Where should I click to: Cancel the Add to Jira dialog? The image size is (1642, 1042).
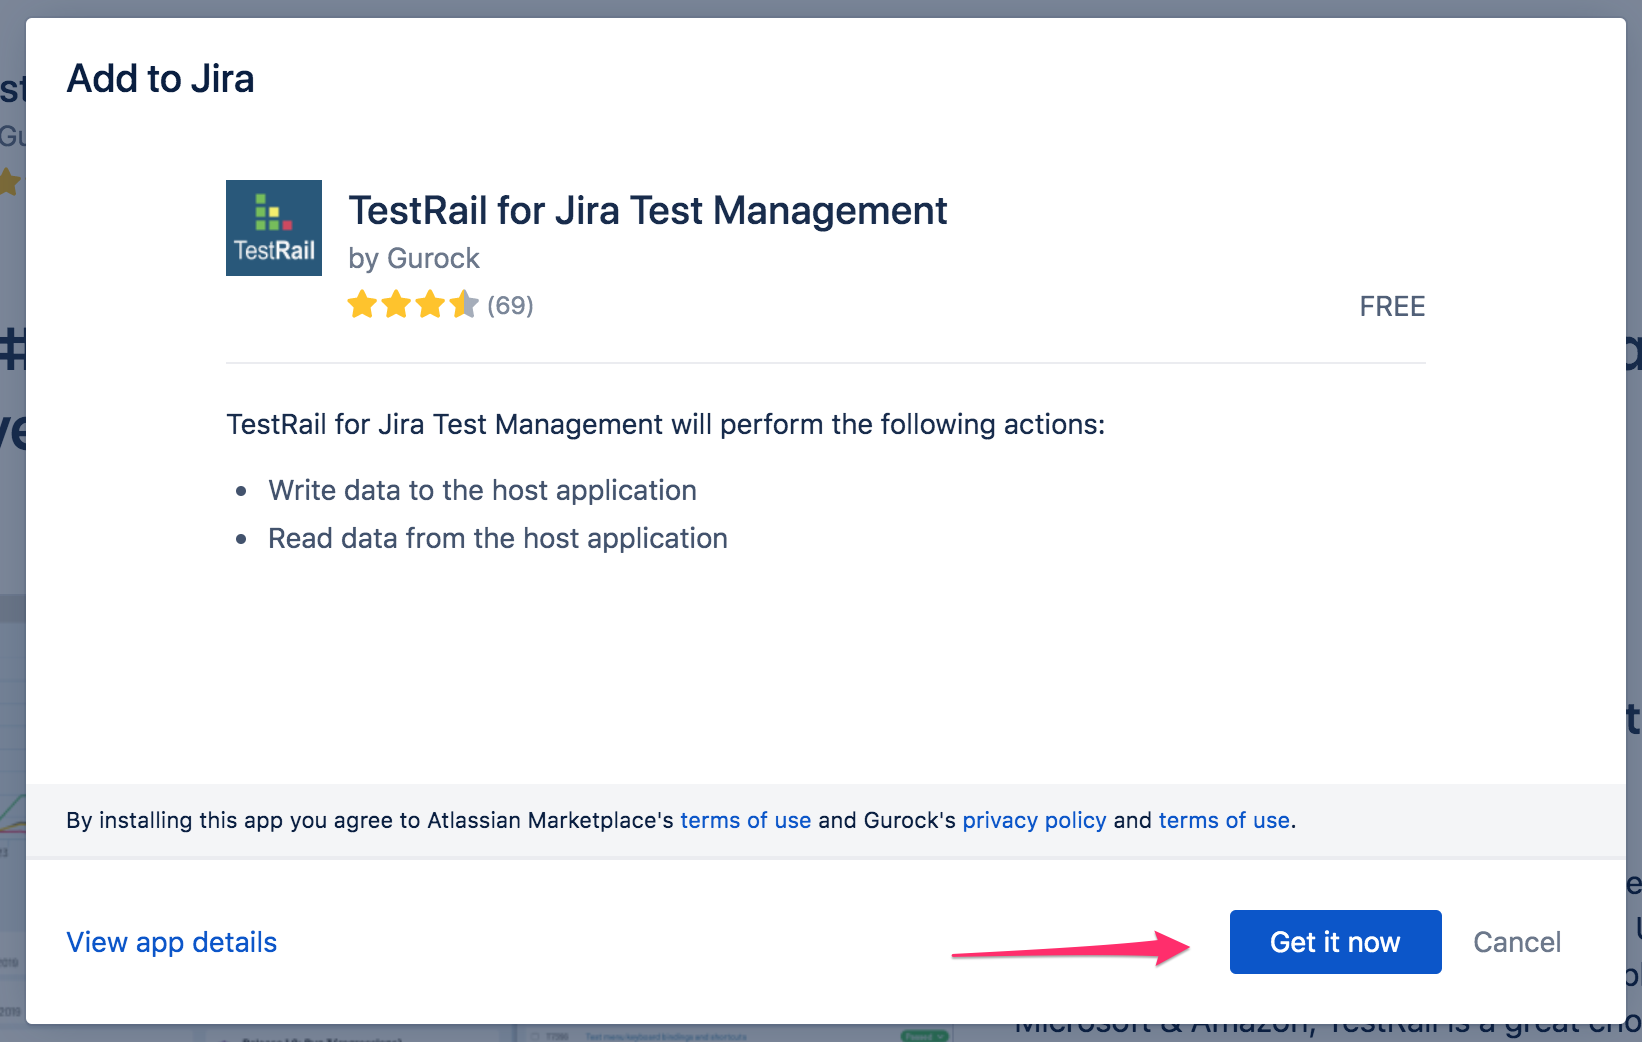point(1516,942)
